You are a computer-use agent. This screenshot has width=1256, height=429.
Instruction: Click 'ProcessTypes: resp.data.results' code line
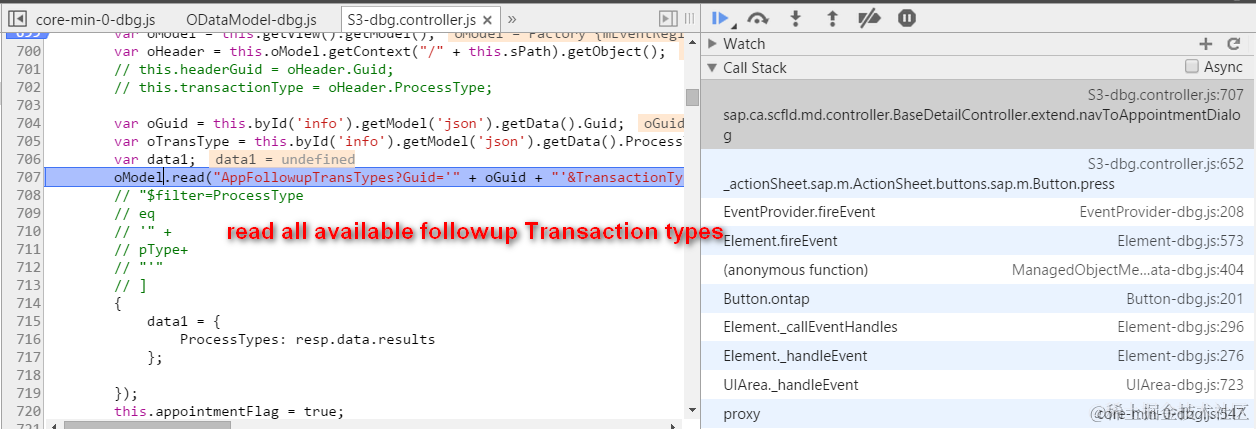pos(308,339)
